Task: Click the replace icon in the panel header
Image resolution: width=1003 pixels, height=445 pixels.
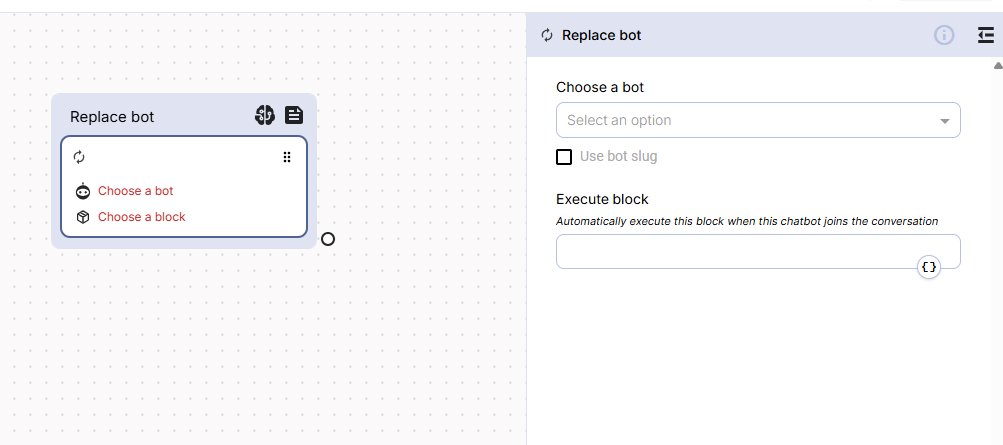Action: pyautogui.click(x=547, y=35)
